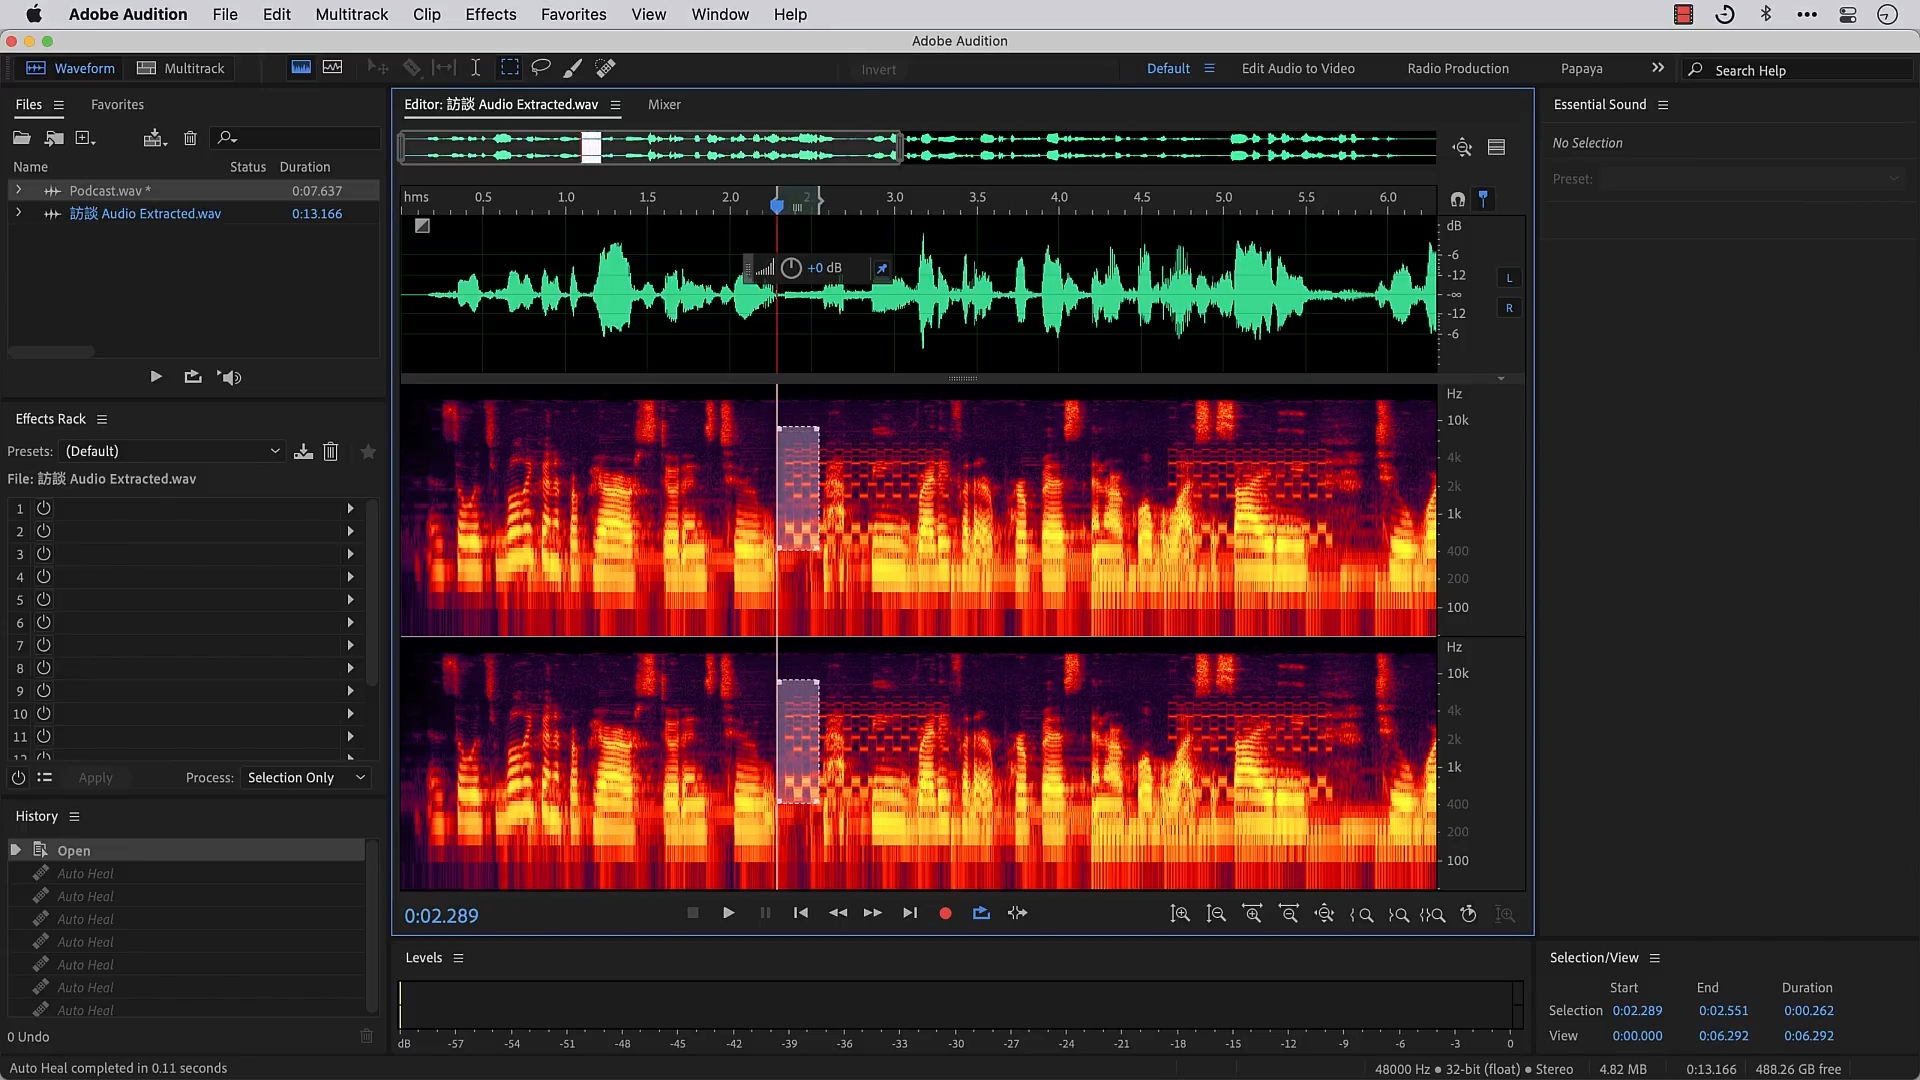The height and width of the screenshot is (1080, 1920).
Task: Toggle power for effects rack slot 1
Action: (44, 508)
